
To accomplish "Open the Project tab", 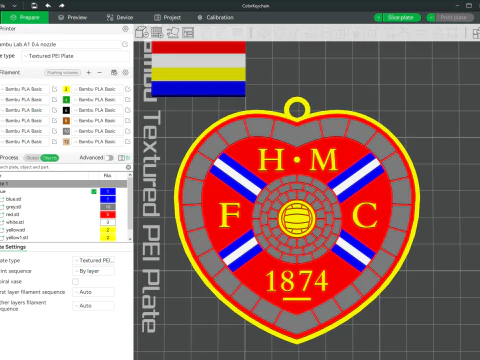I will (x=167, y=17).
